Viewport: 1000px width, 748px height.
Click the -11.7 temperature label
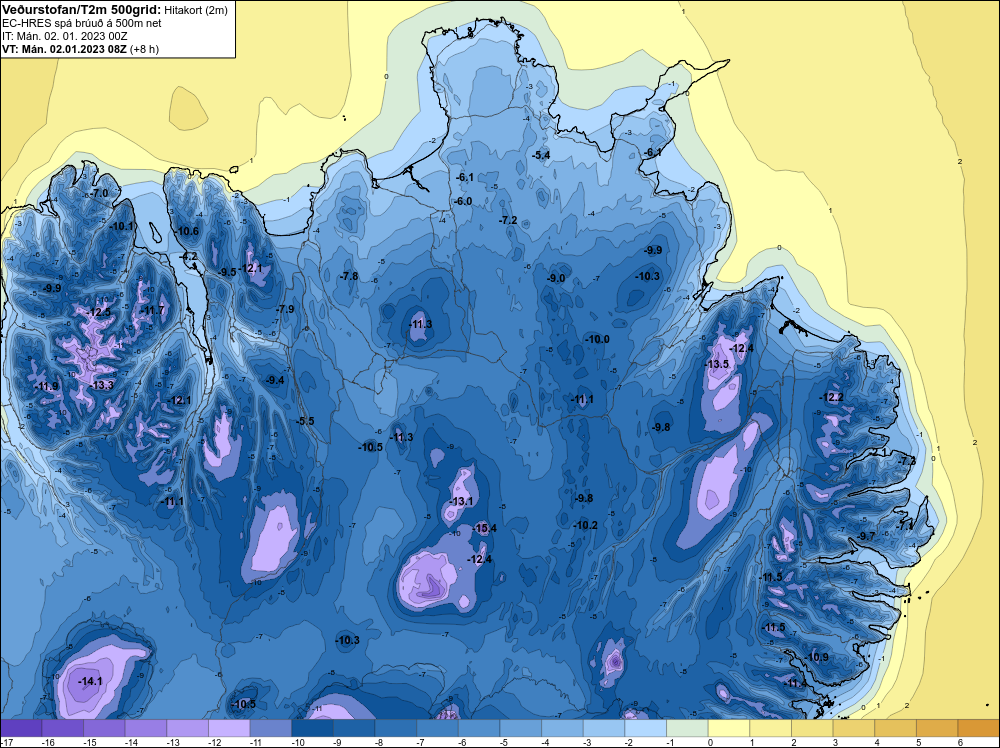click(152, 311)
